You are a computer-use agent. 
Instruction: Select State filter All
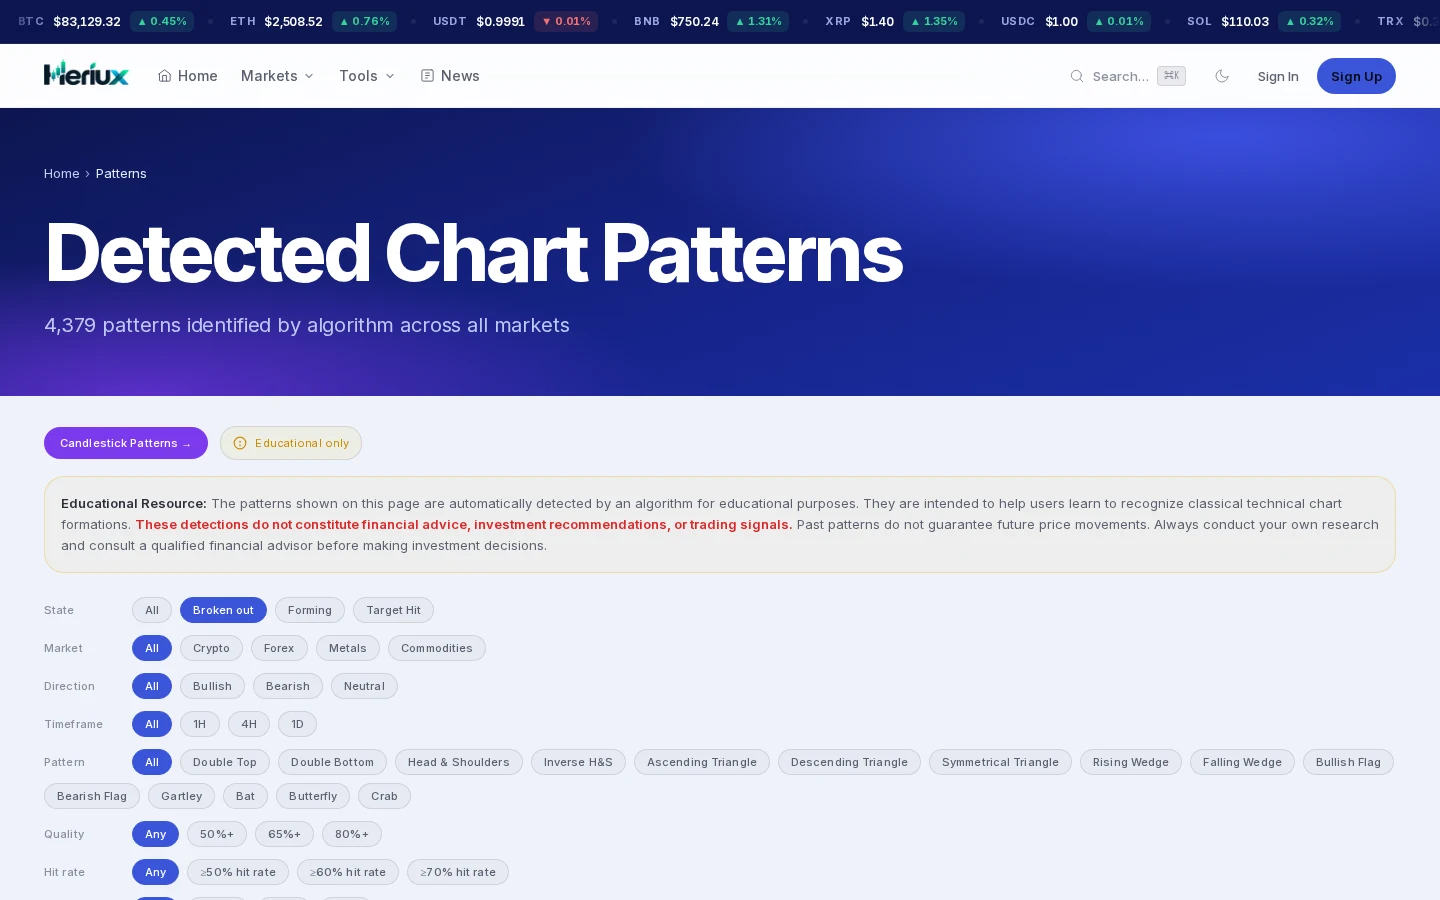[152, 610]
